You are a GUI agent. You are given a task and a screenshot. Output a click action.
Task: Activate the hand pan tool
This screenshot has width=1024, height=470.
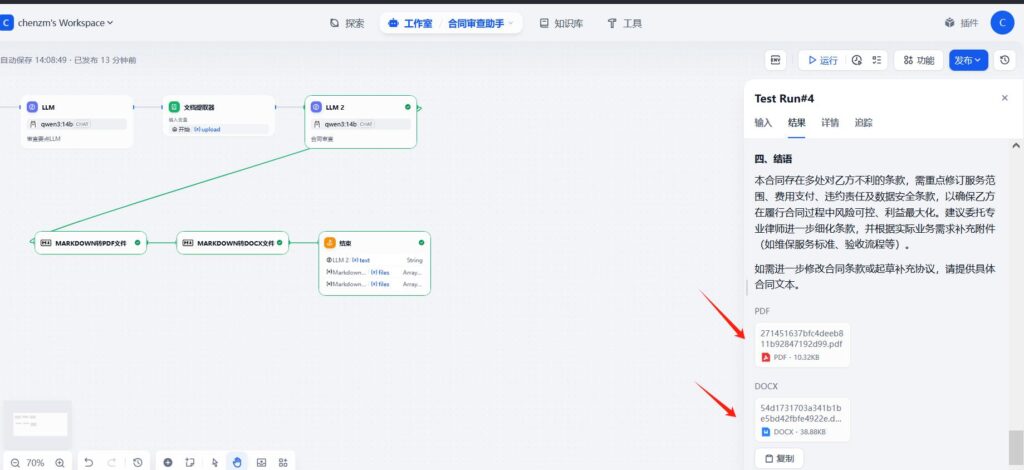pos(237,463)
